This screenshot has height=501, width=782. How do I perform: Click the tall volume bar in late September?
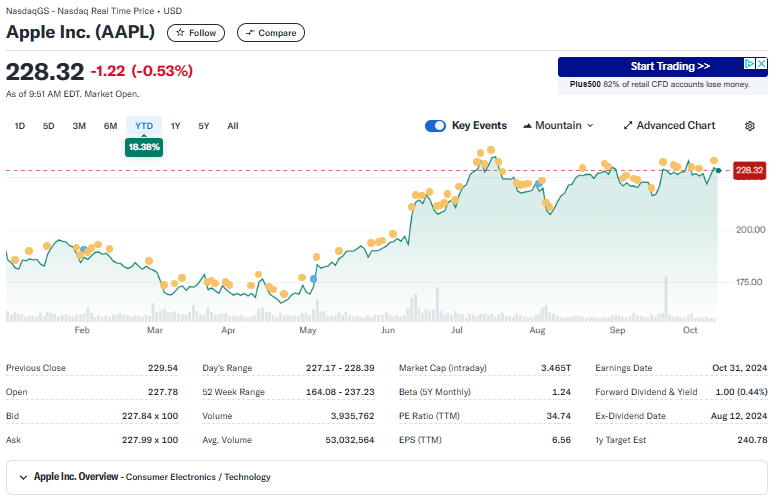[666, 299]
